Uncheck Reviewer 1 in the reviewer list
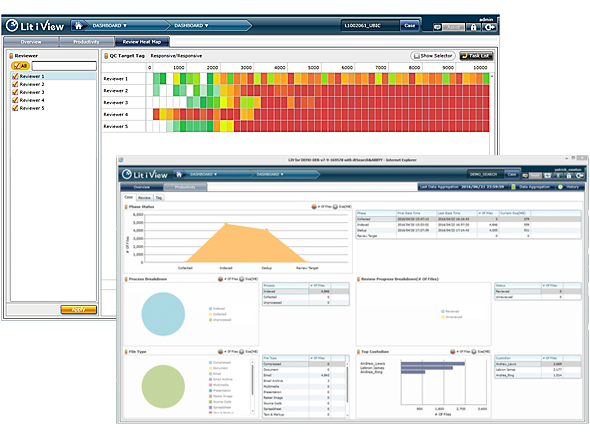 click(15, 76)
